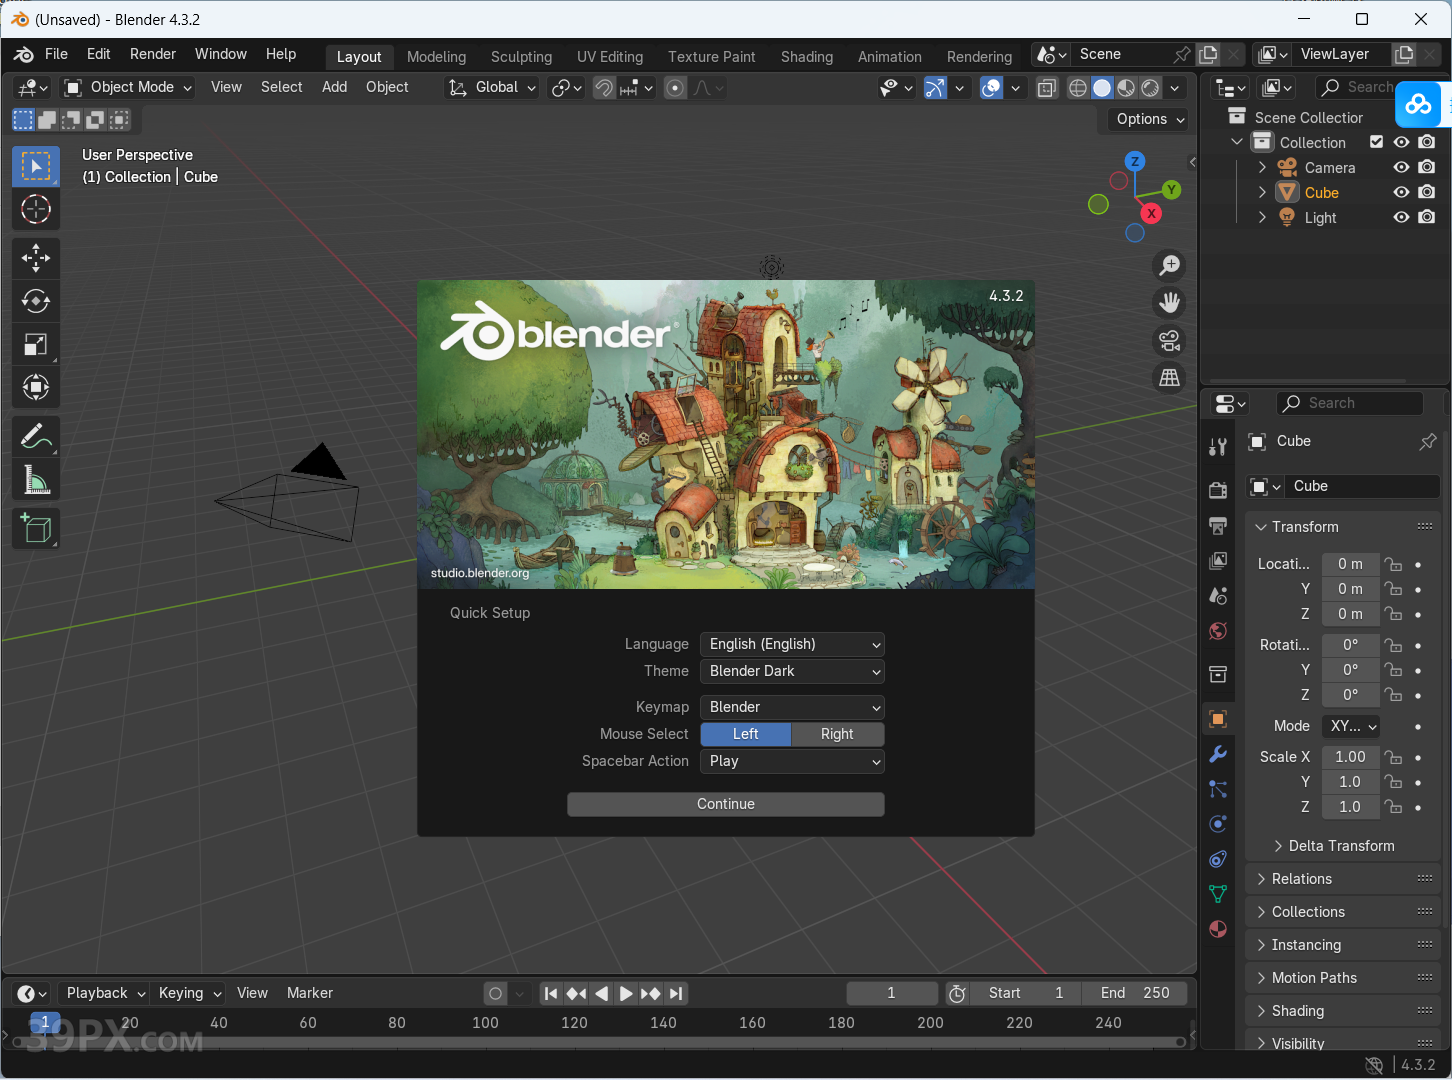
Task: Hide the Cube using its eye toggle
Action: (1400, 192)
